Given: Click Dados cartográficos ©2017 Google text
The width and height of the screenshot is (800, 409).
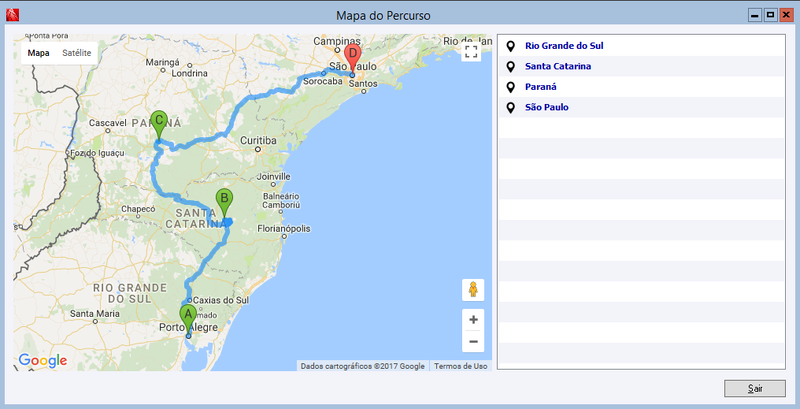Looking at the screenshot, I should (362, 366).
